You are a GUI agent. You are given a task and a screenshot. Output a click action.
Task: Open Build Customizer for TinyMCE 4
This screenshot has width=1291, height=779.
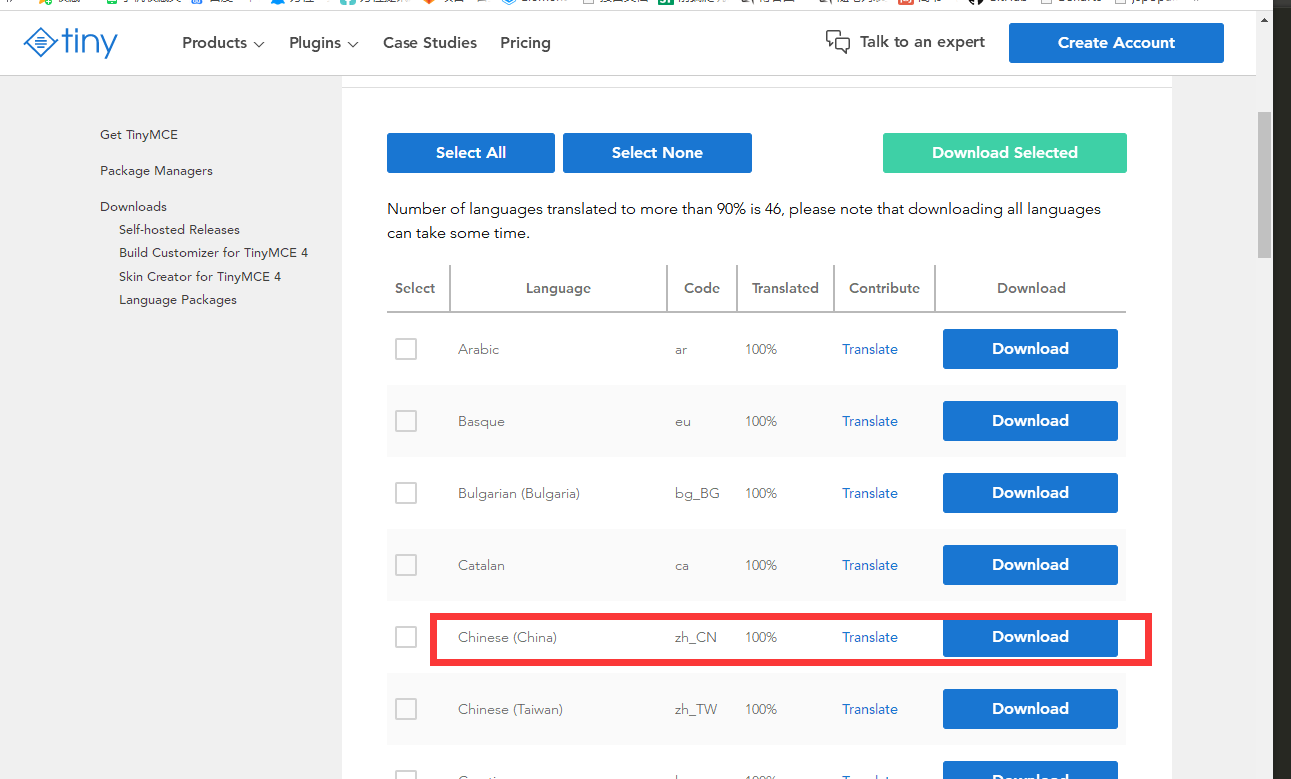pyautogui.click(x=213, y=253)
